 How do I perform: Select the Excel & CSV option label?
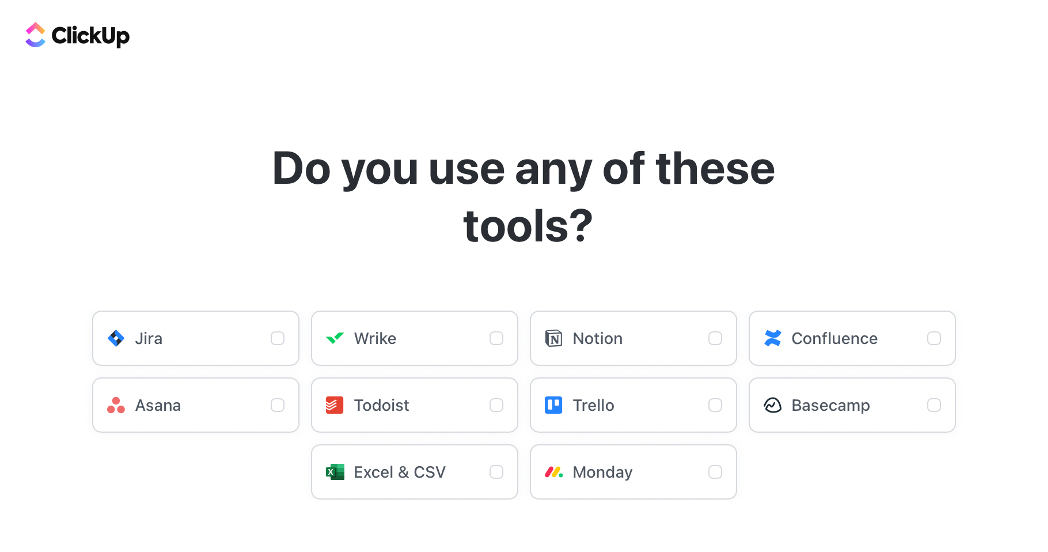(400, 472)
